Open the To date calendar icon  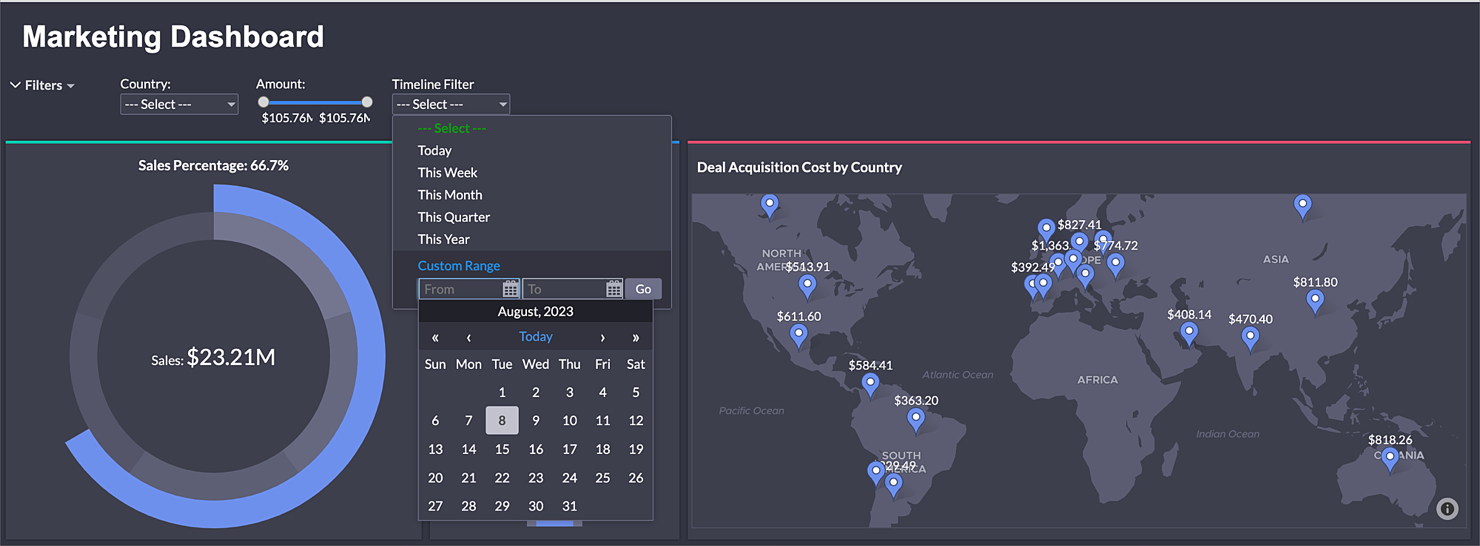(614, 289)
